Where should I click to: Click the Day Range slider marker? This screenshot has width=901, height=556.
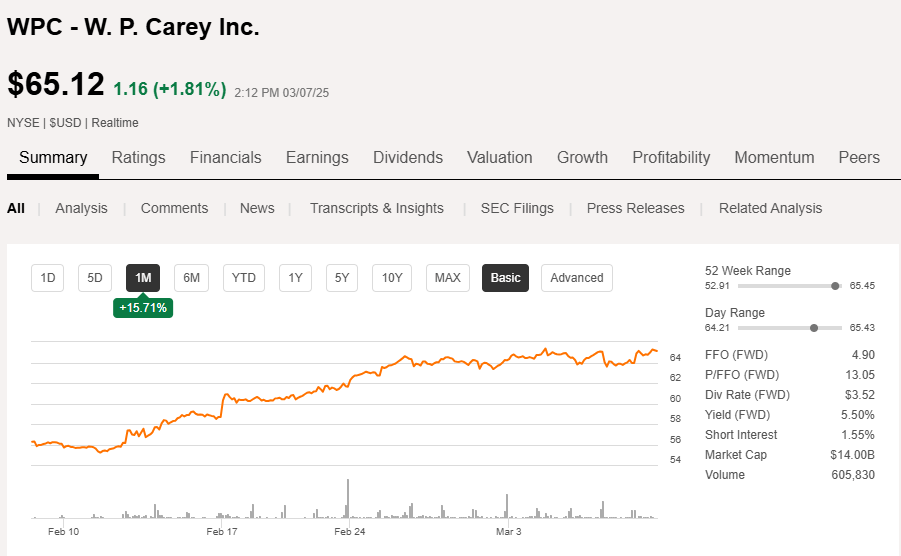tap(814, 328)
